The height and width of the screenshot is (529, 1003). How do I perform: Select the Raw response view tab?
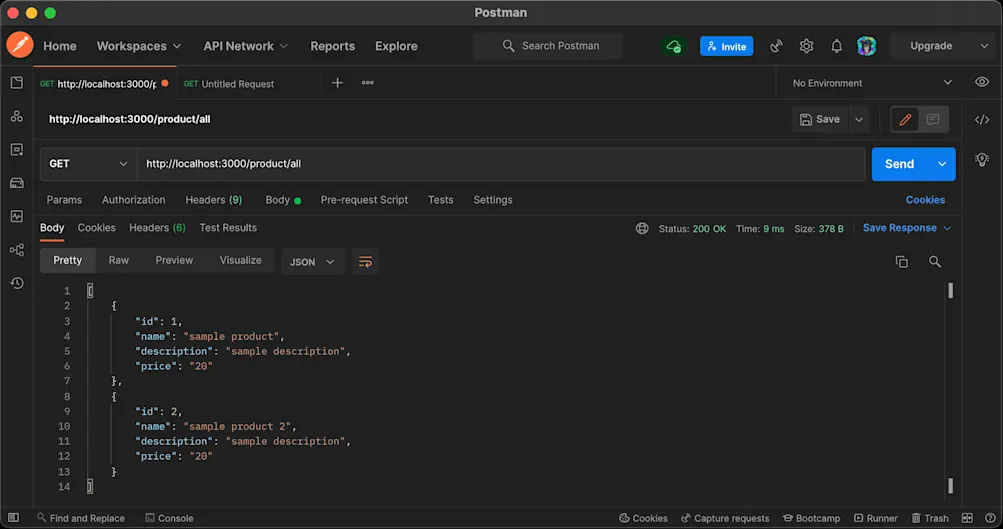click(118, 260)
